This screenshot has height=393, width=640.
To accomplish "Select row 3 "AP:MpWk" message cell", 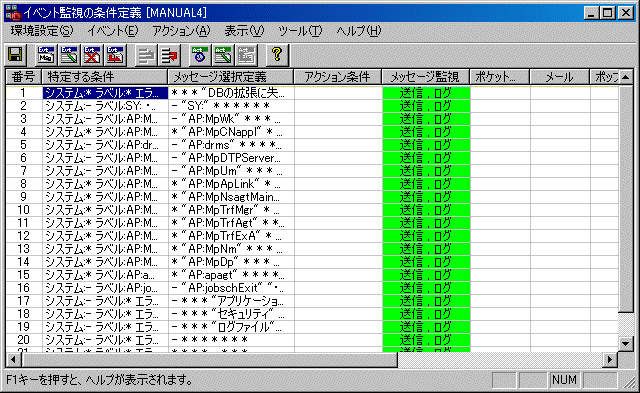I will coord(231,119).
